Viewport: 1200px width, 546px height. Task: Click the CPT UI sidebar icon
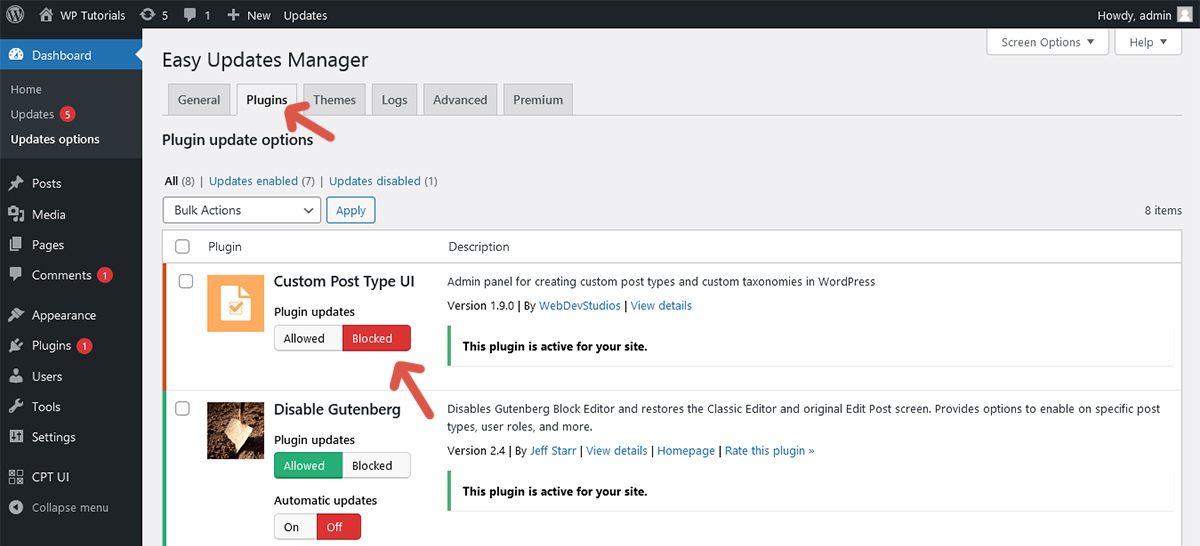point(16,477)
